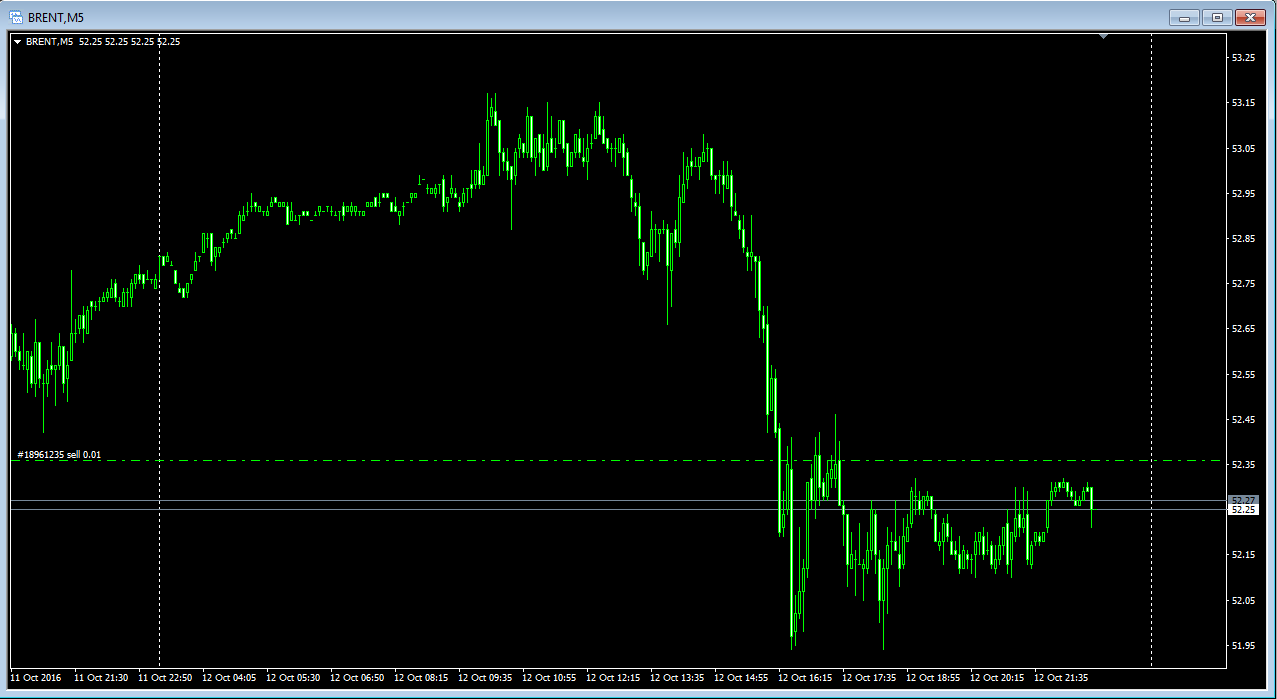The image size is (1277, 699).
Task: Click the '12 Oct 21:35' time axis label
Action: click(1061, 678)
